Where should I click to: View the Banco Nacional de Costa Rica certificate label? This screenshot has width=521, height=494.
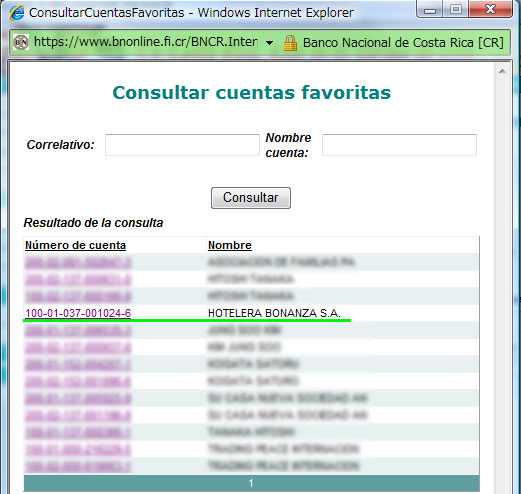pos(403,43)
